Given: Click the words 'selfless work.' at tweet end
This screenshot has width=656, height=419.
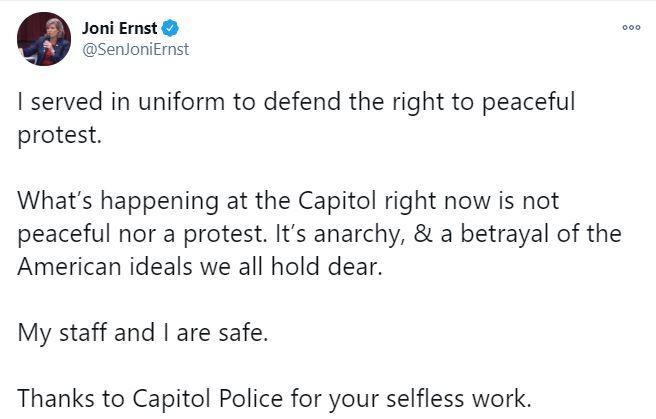Looking at the screenshot, I should pyautogui.click(x=459, y=399).
